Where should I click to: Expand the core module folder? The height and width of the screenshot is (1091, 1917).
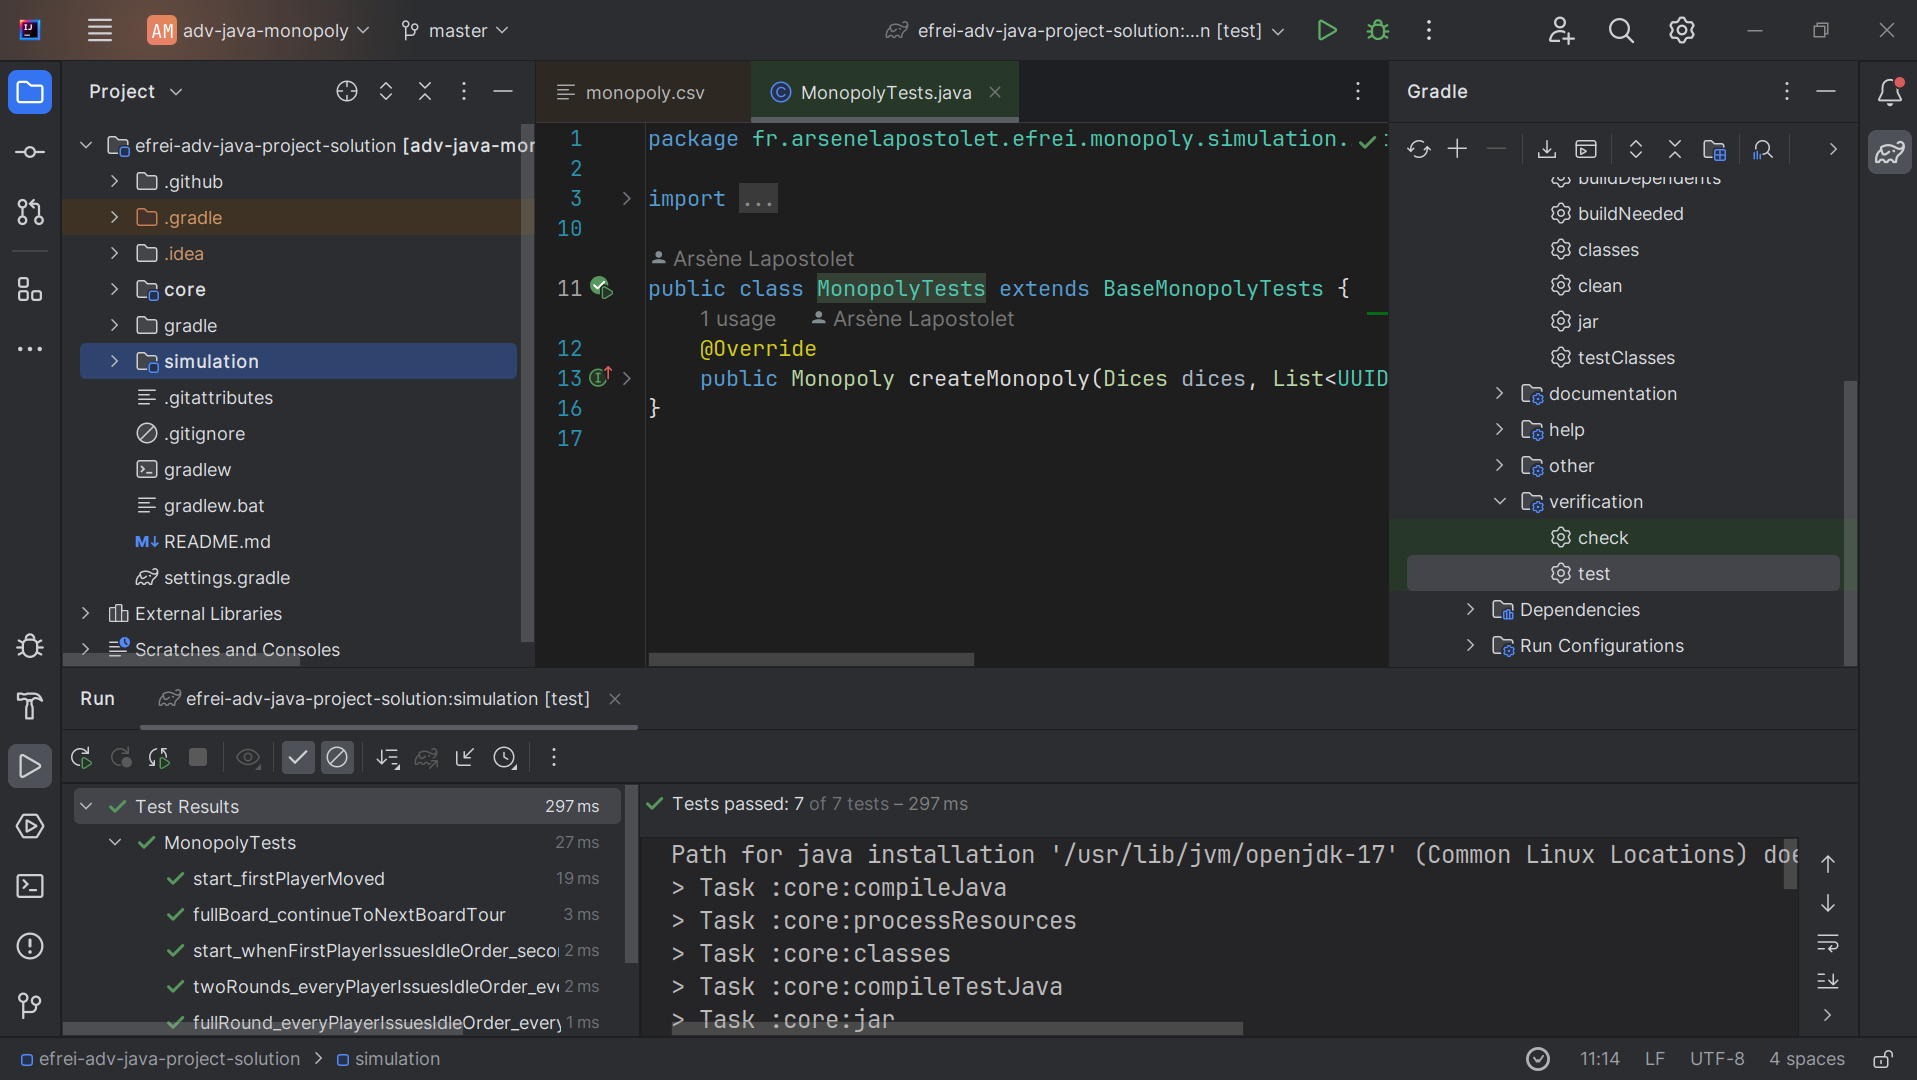(x=114, y=289)
